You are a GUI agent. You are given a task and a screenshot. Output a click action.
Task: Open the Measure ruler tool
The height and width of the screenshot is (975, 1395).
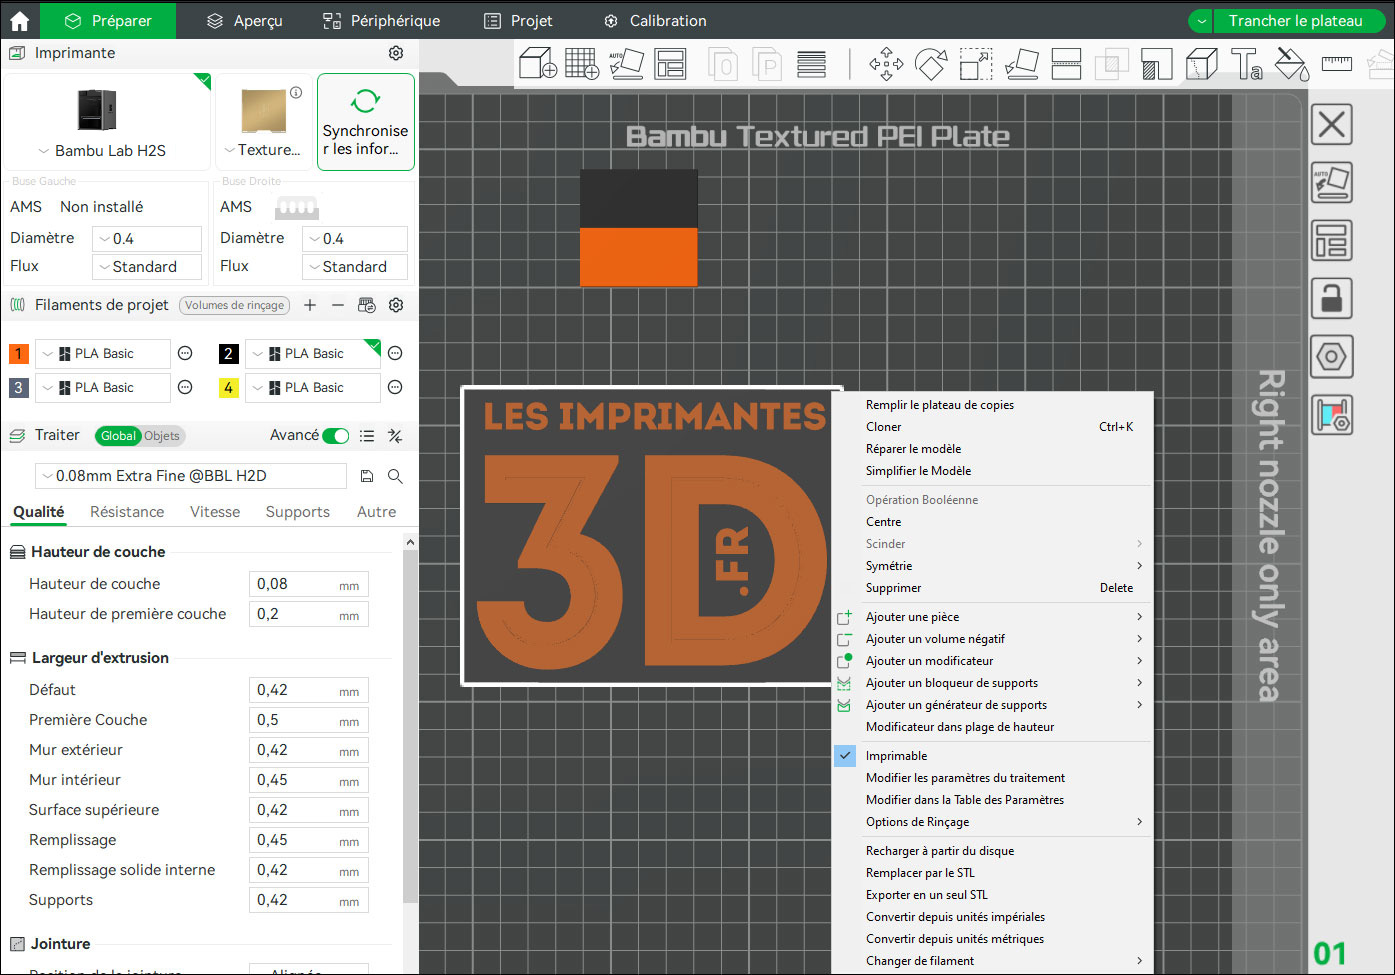[x=1336, y=64]
